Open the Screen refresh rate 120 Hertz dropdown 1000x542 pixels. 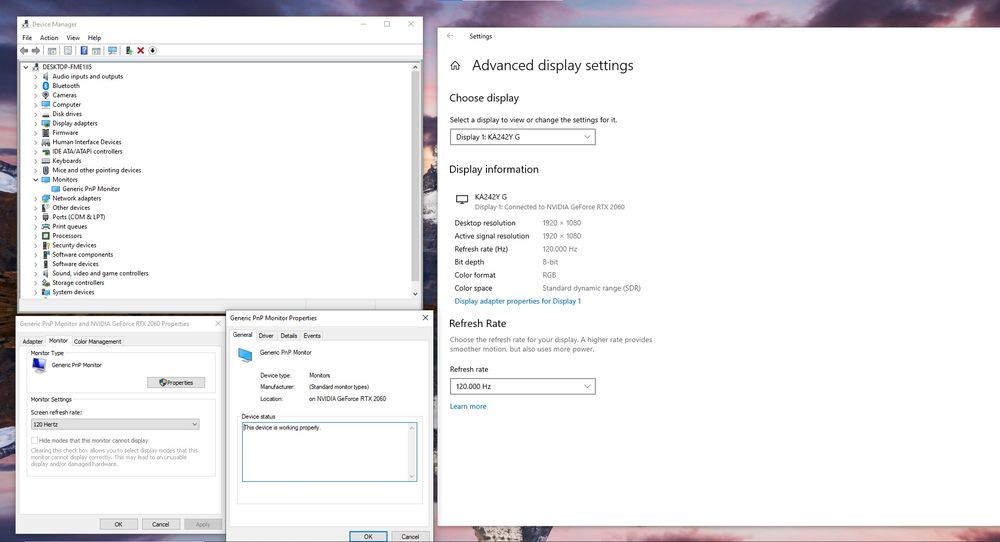[115, 424]
